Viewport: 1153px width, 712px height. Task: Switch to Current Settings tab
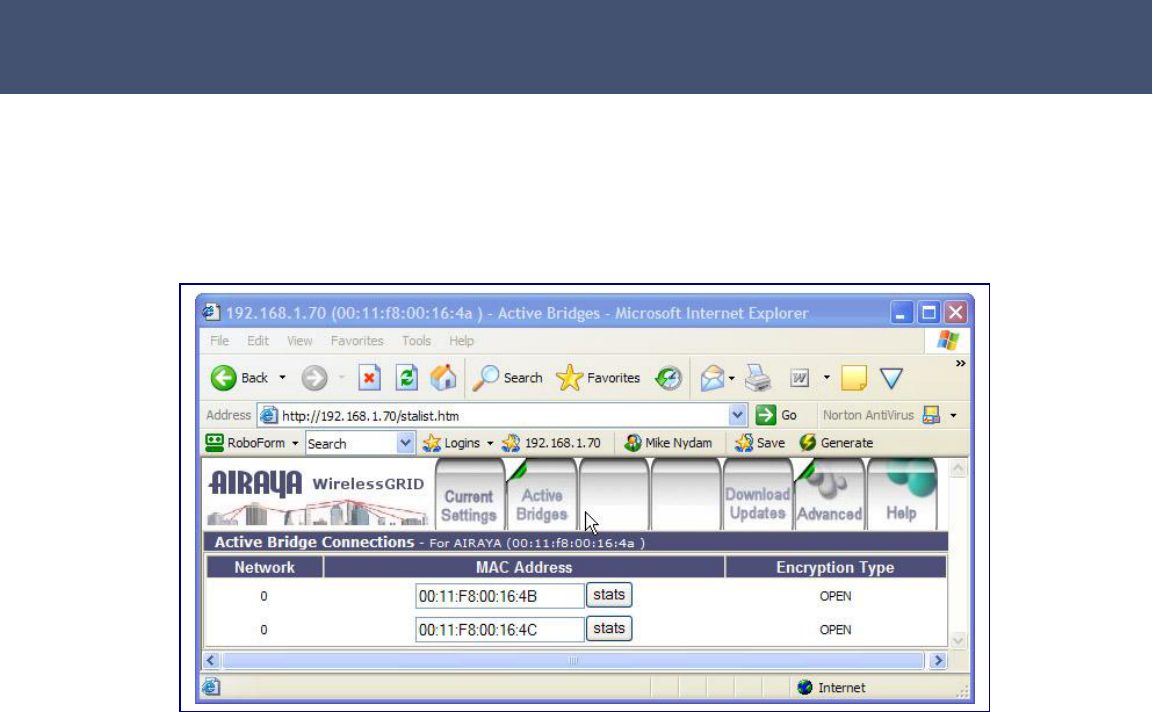pyautogui.click(x=469, y=494)
